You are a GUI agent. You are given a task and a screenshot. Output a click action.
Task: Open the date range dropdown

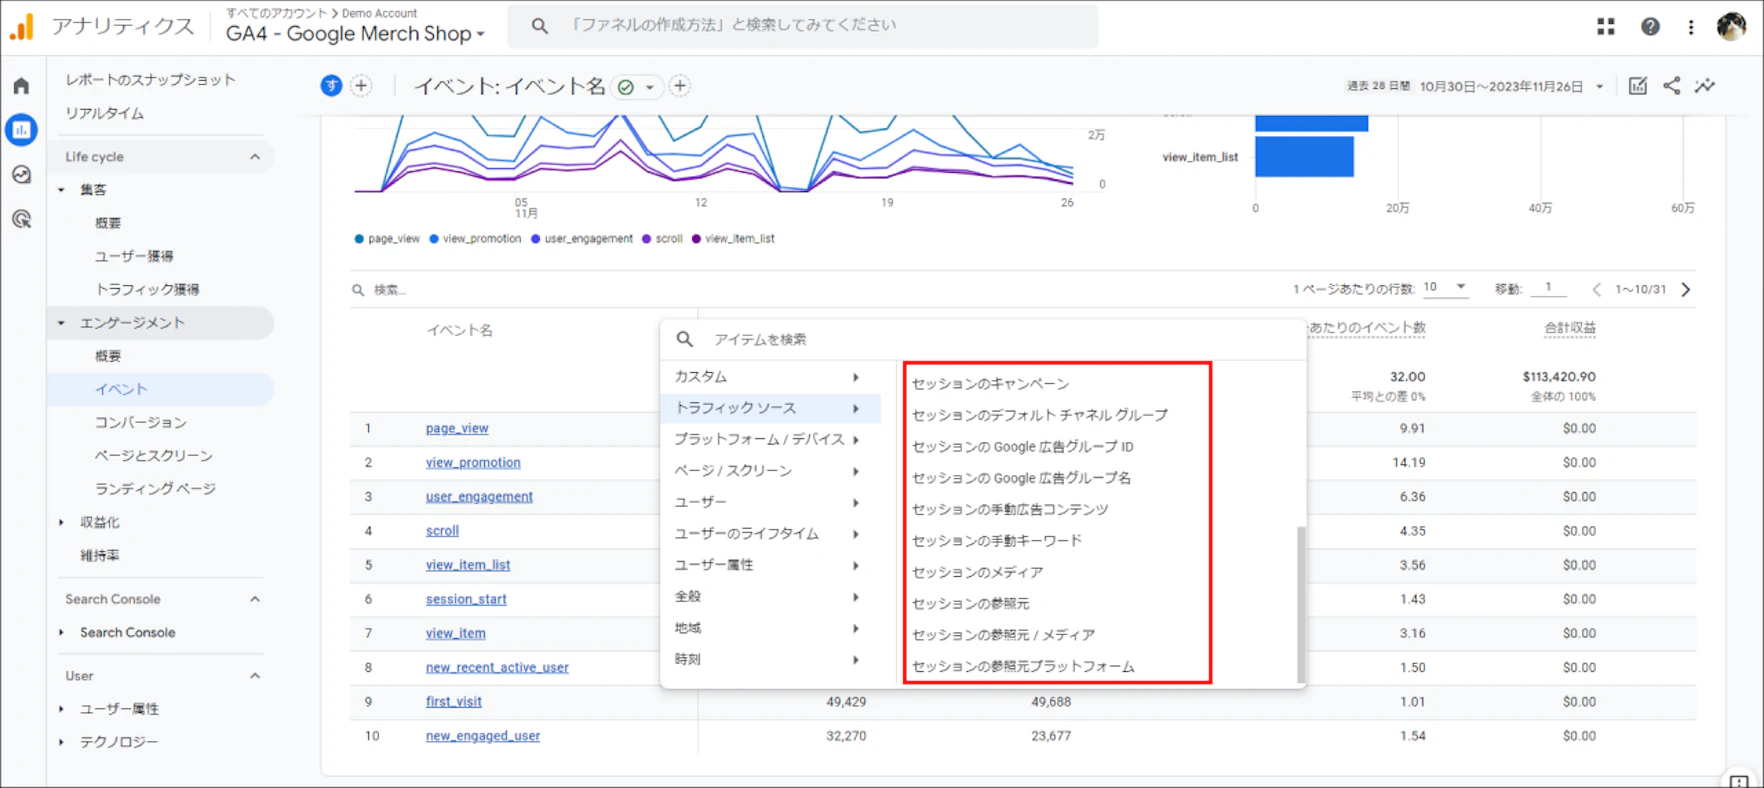click(x=1599, y=87)
